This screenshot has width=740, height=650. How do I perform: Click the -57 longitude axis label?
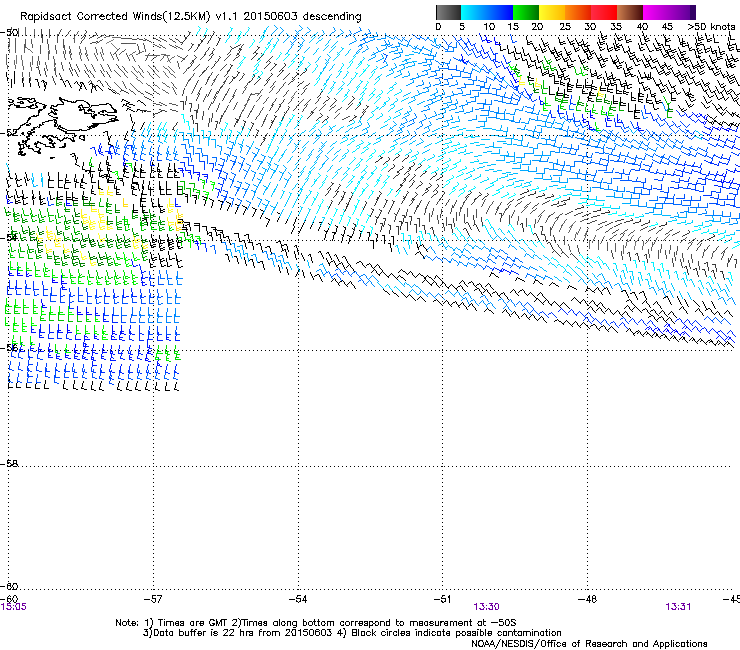point(153,599)
